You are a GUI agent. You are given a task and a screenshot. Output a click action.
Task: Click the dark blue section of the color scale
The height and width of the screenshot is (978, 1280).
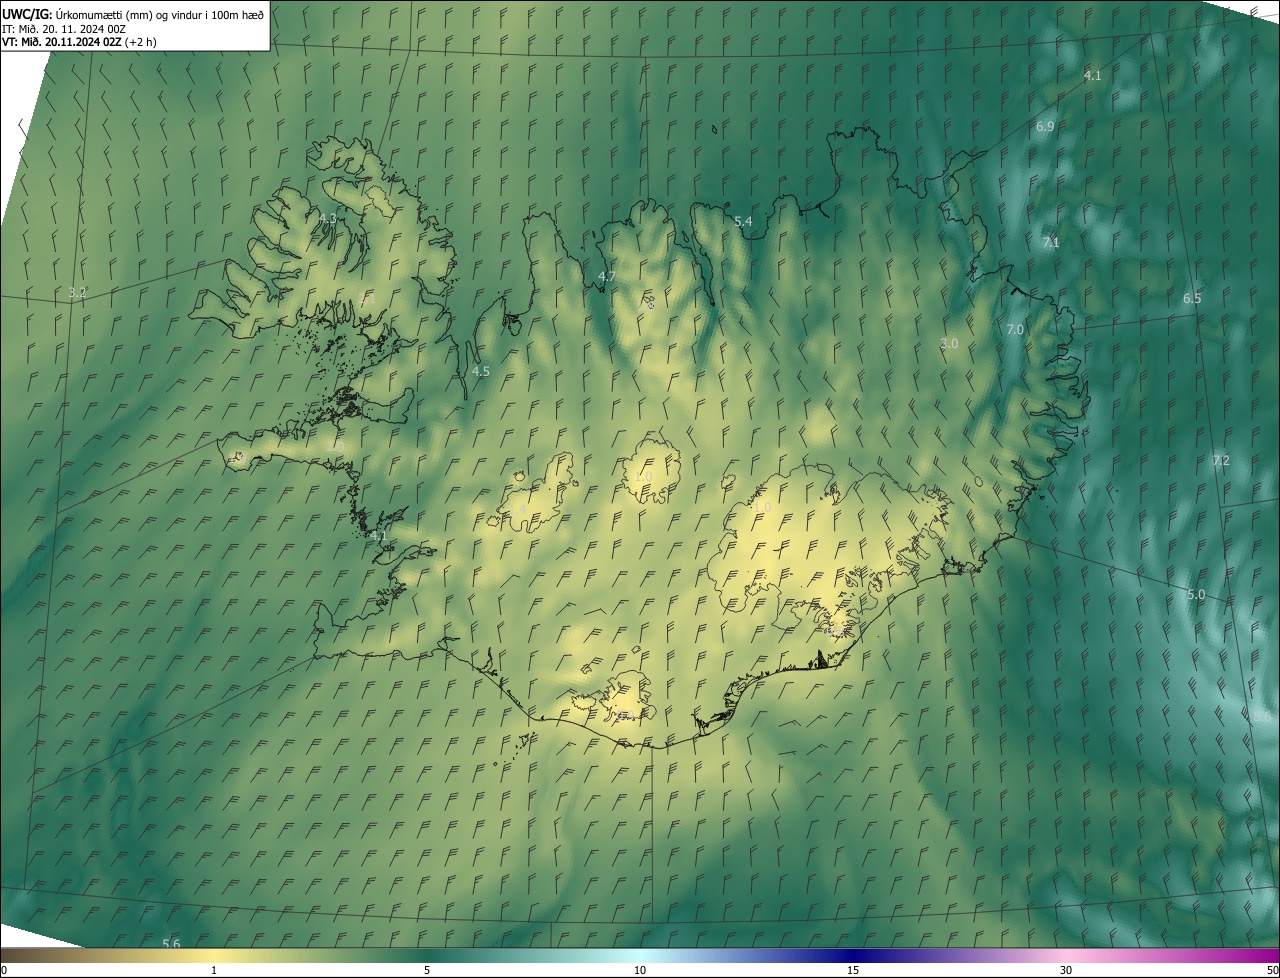[x=855, y=957]
